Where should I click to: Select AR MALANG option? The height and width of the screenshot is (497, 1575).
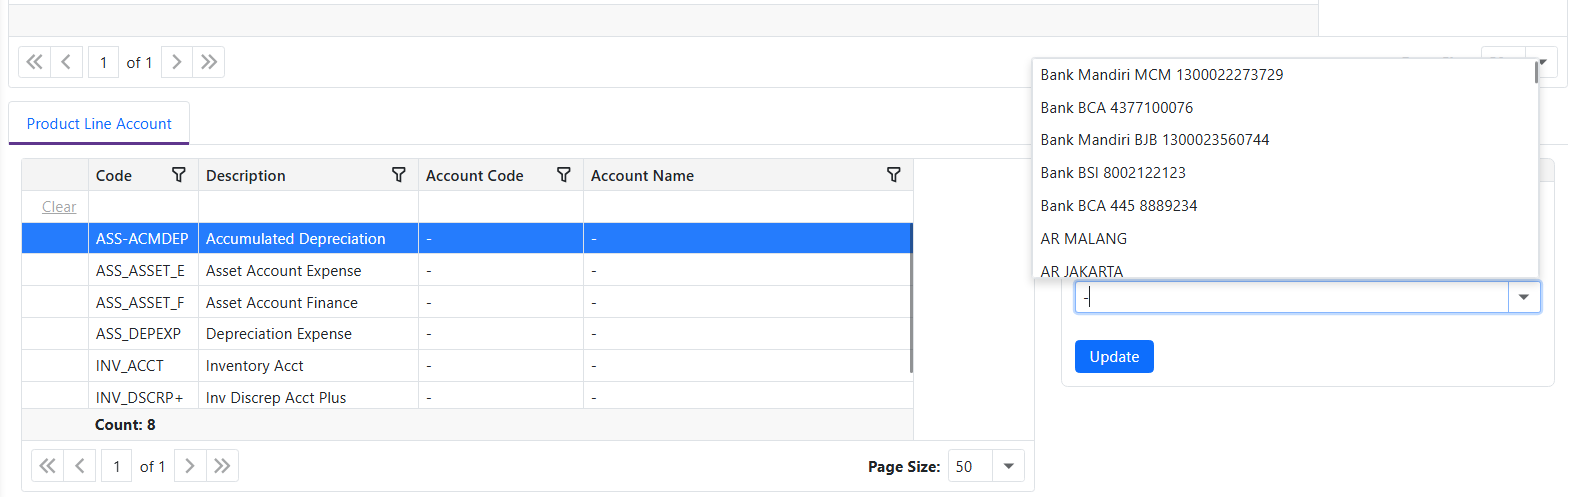click(x=1283, y=239)
